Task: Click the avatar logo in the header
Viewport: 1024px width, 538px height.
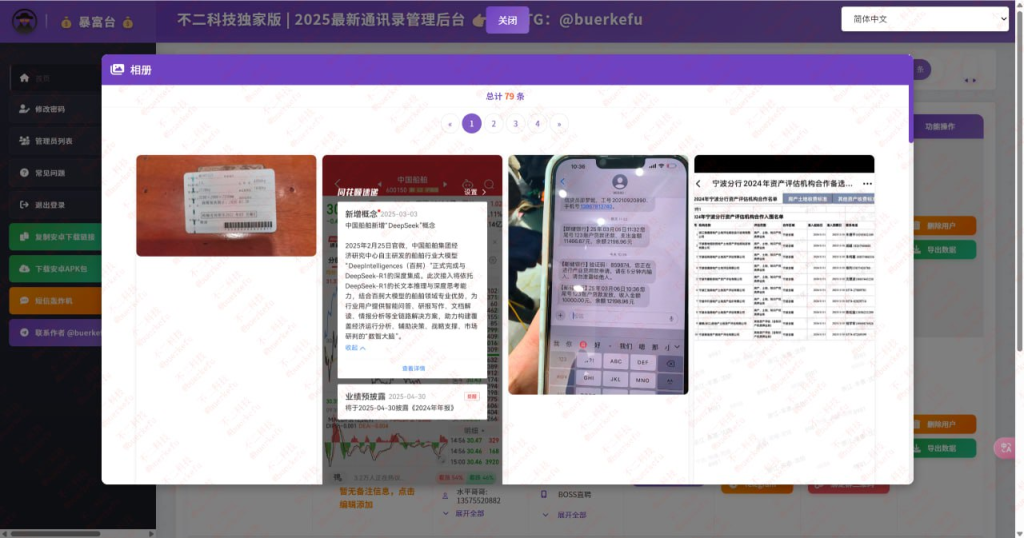Action: [25, 22]
